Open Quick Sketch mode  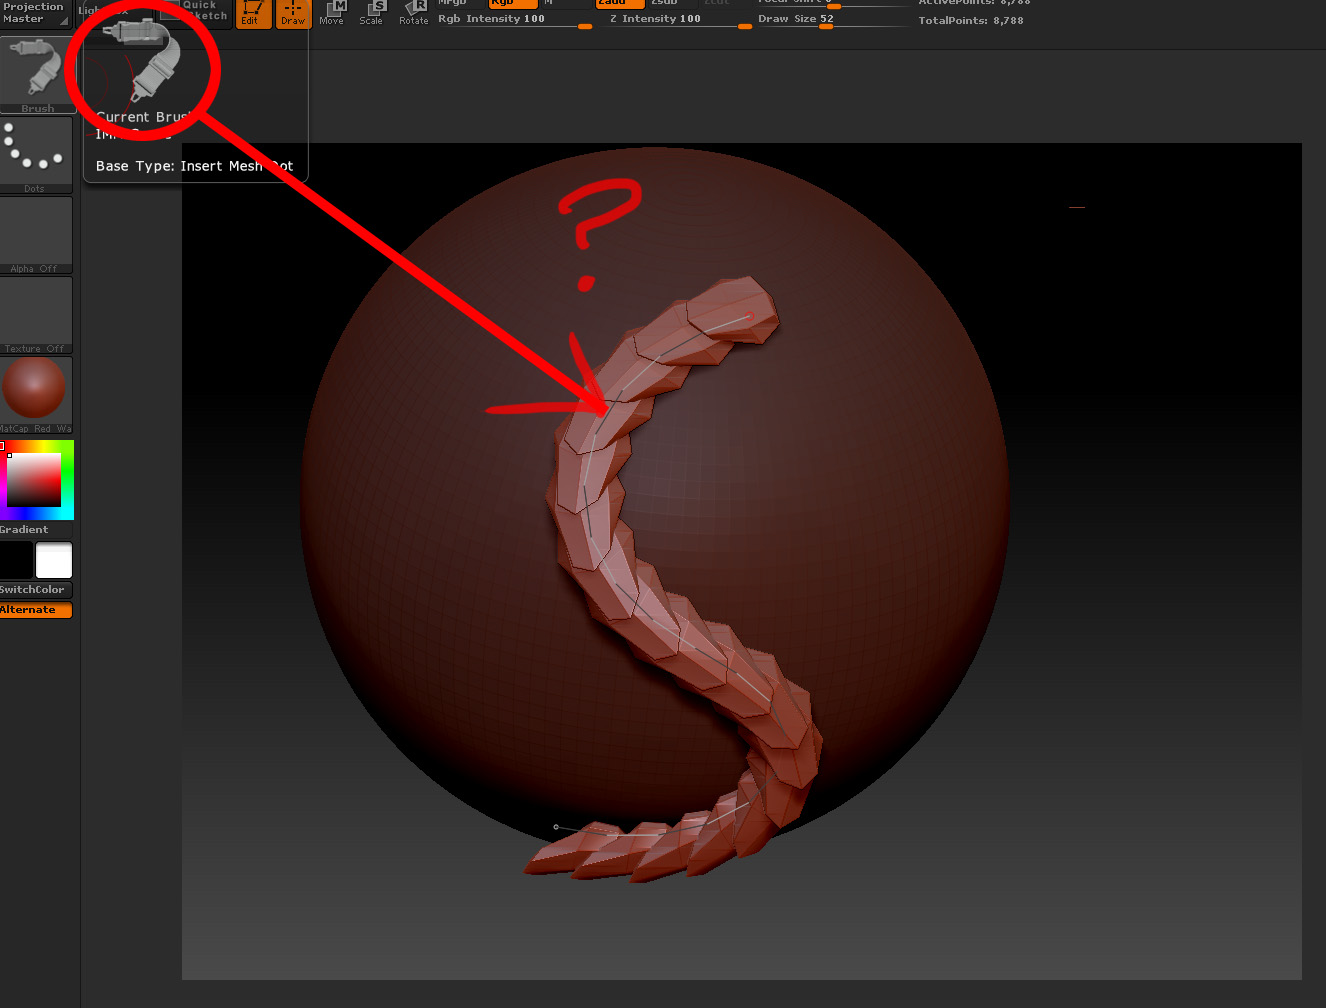click(198, 10)
